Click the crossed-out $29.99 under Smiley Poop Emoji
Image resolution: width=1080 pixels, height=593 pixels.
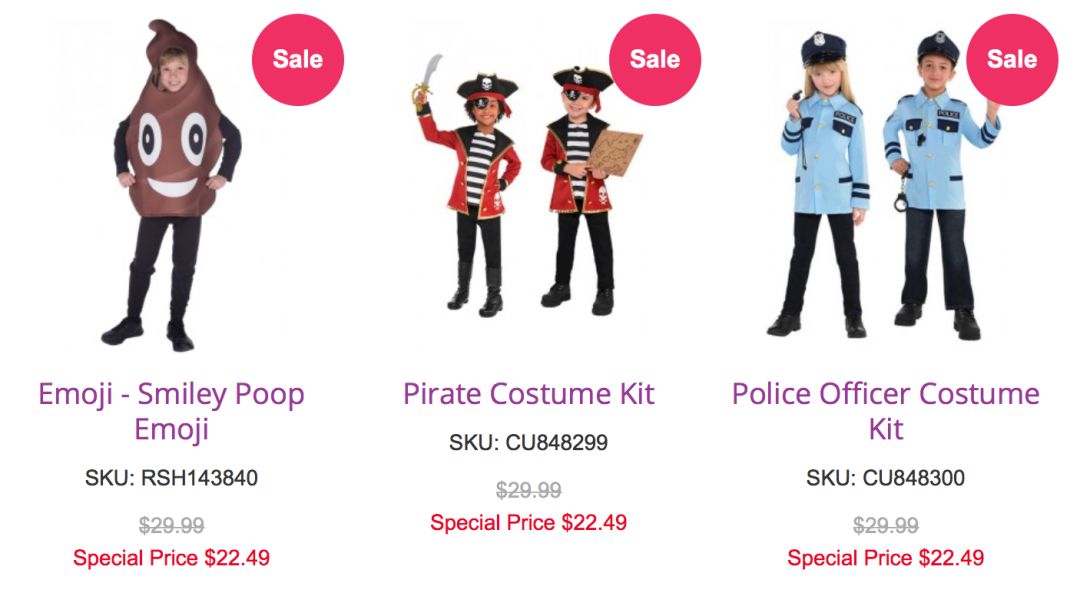[x=171, y=526]
